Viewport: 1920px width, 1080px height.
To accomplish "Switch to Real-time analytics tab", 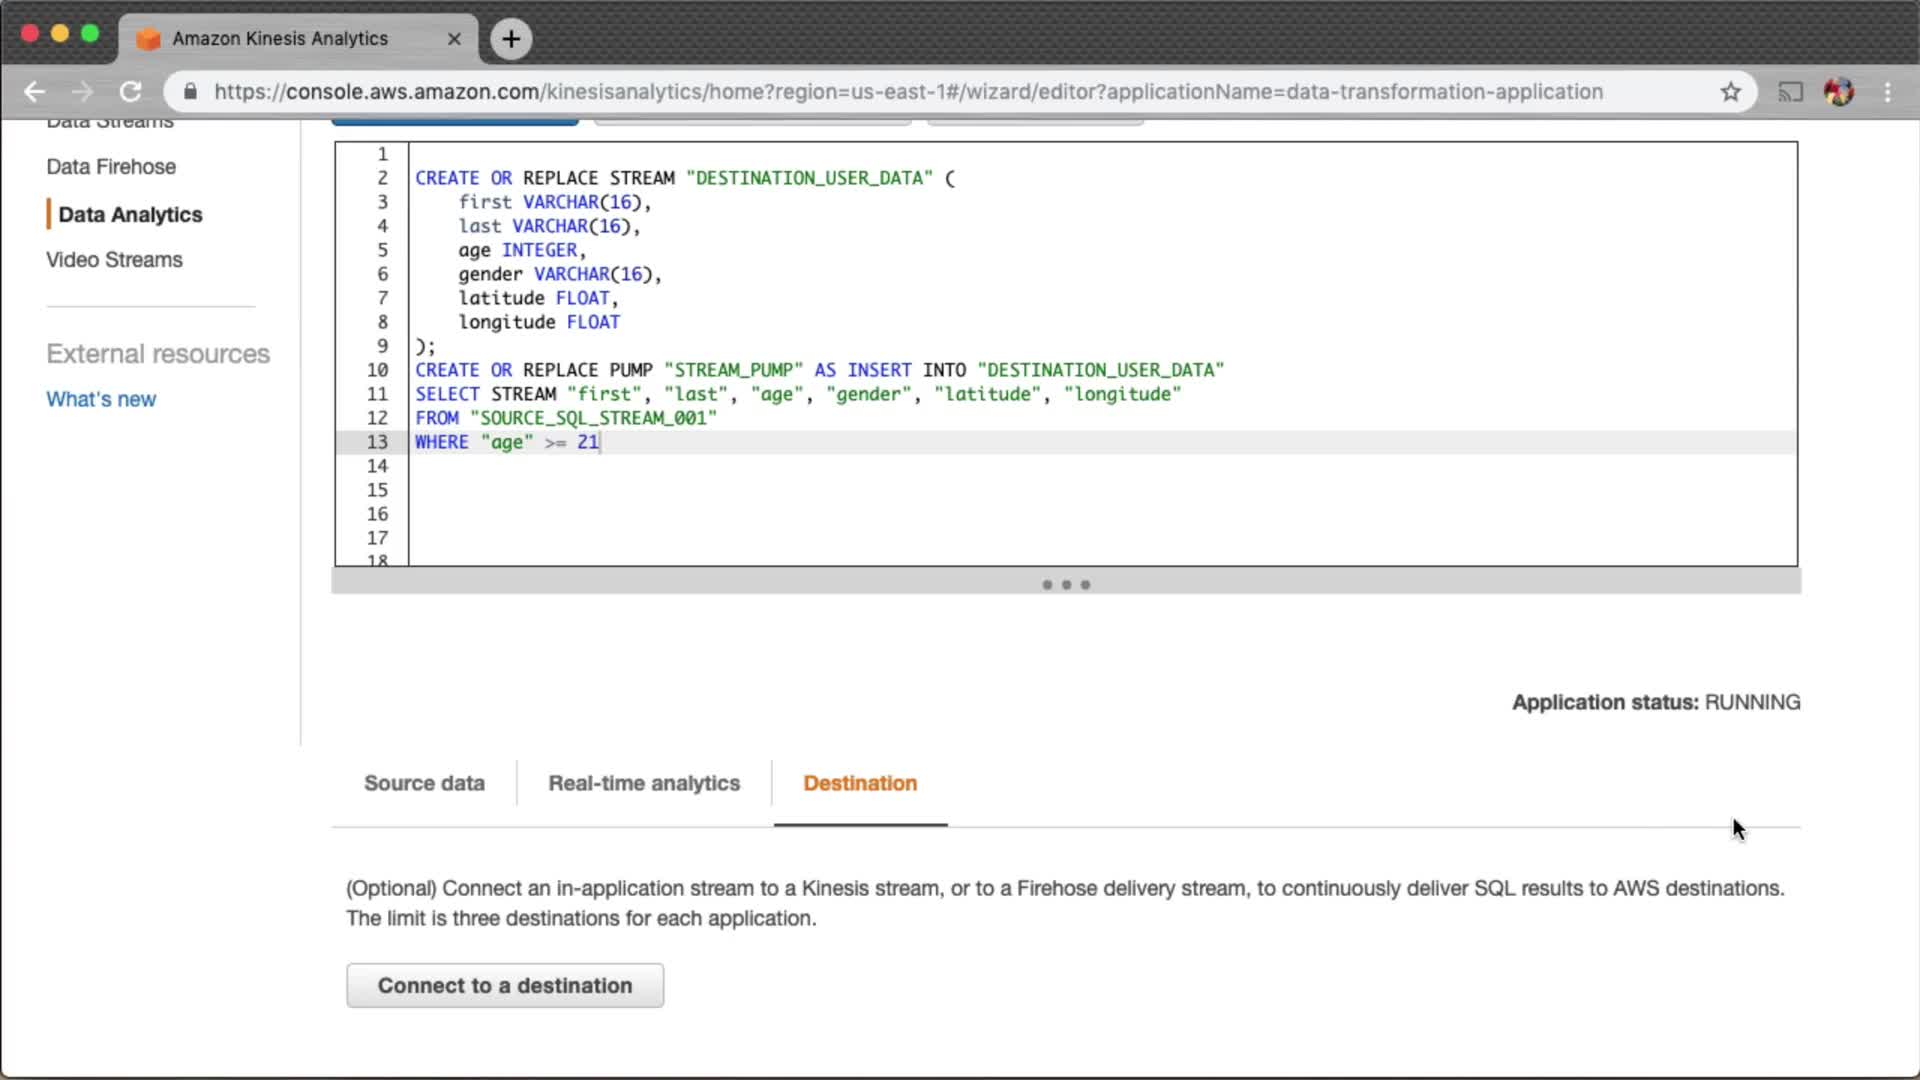I will (644, 783).
